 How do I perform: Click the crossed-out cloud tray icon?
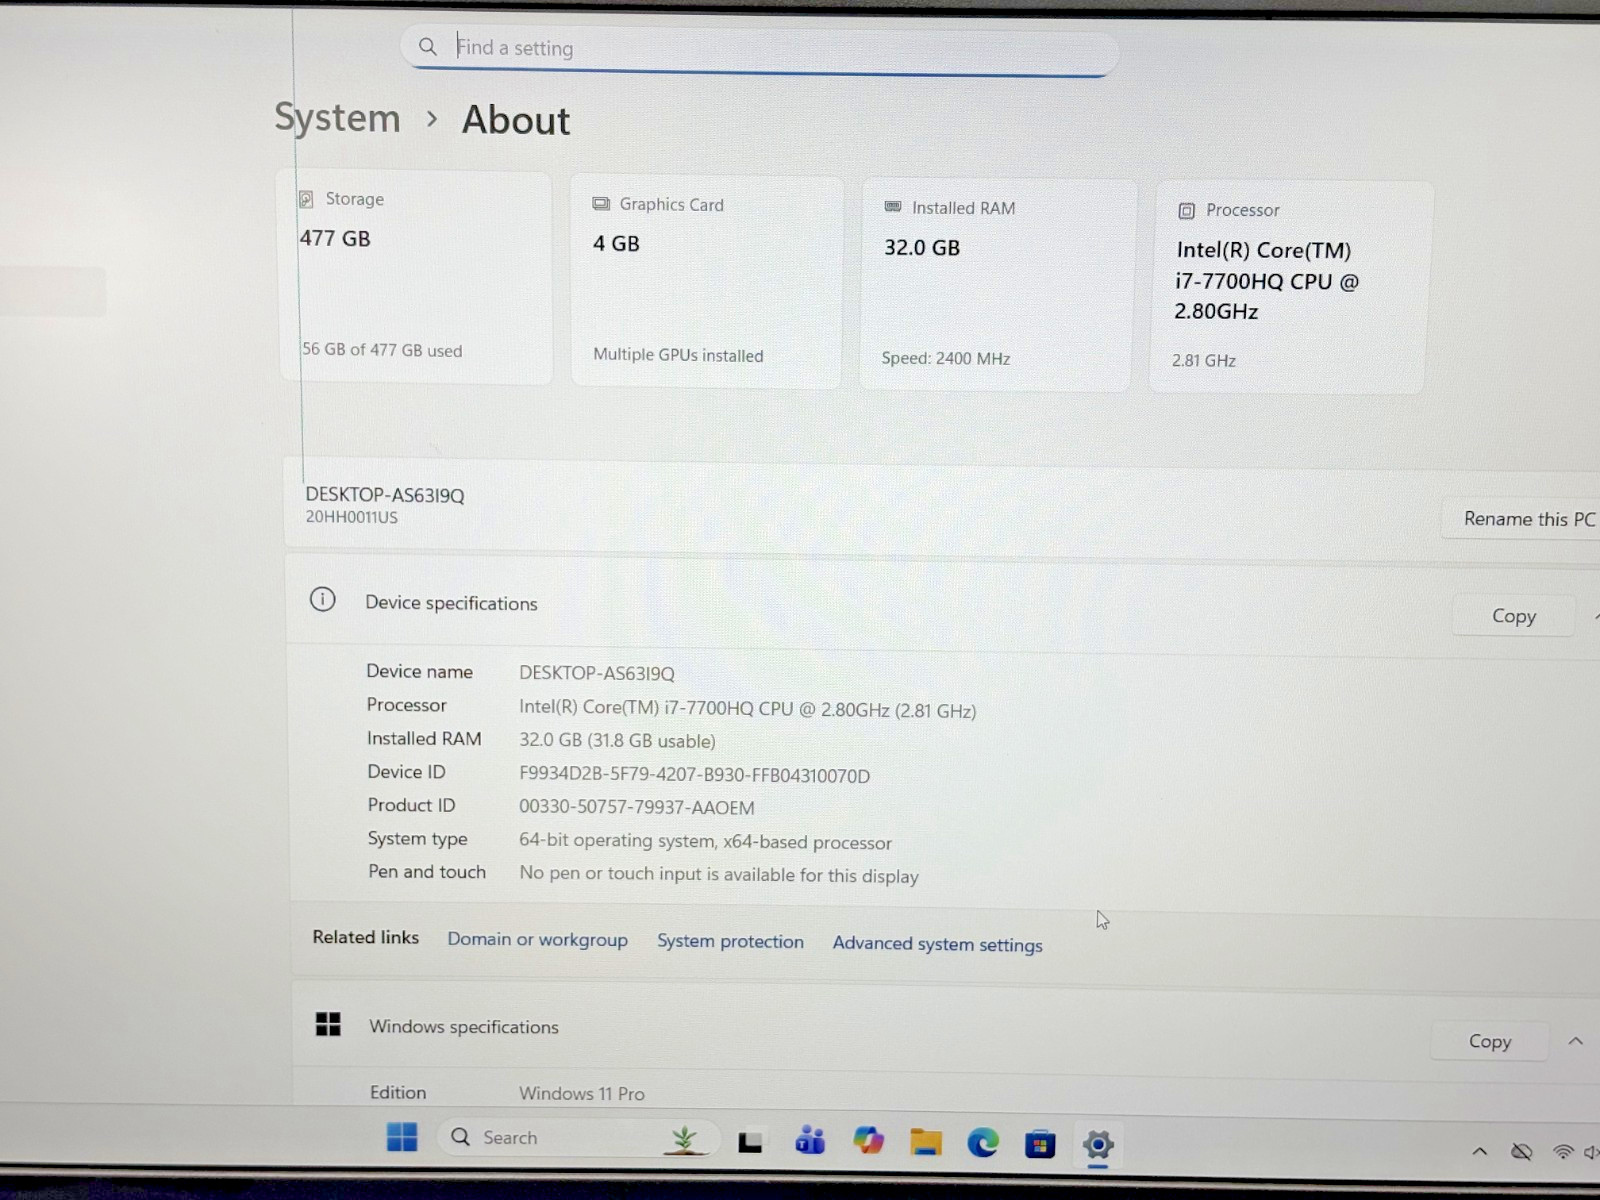pos(1522,1152)
